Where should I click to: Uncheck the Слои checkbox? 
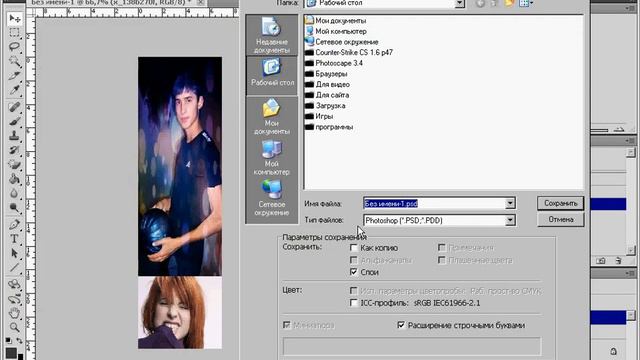pyautogui.click(x=354, y=272)
